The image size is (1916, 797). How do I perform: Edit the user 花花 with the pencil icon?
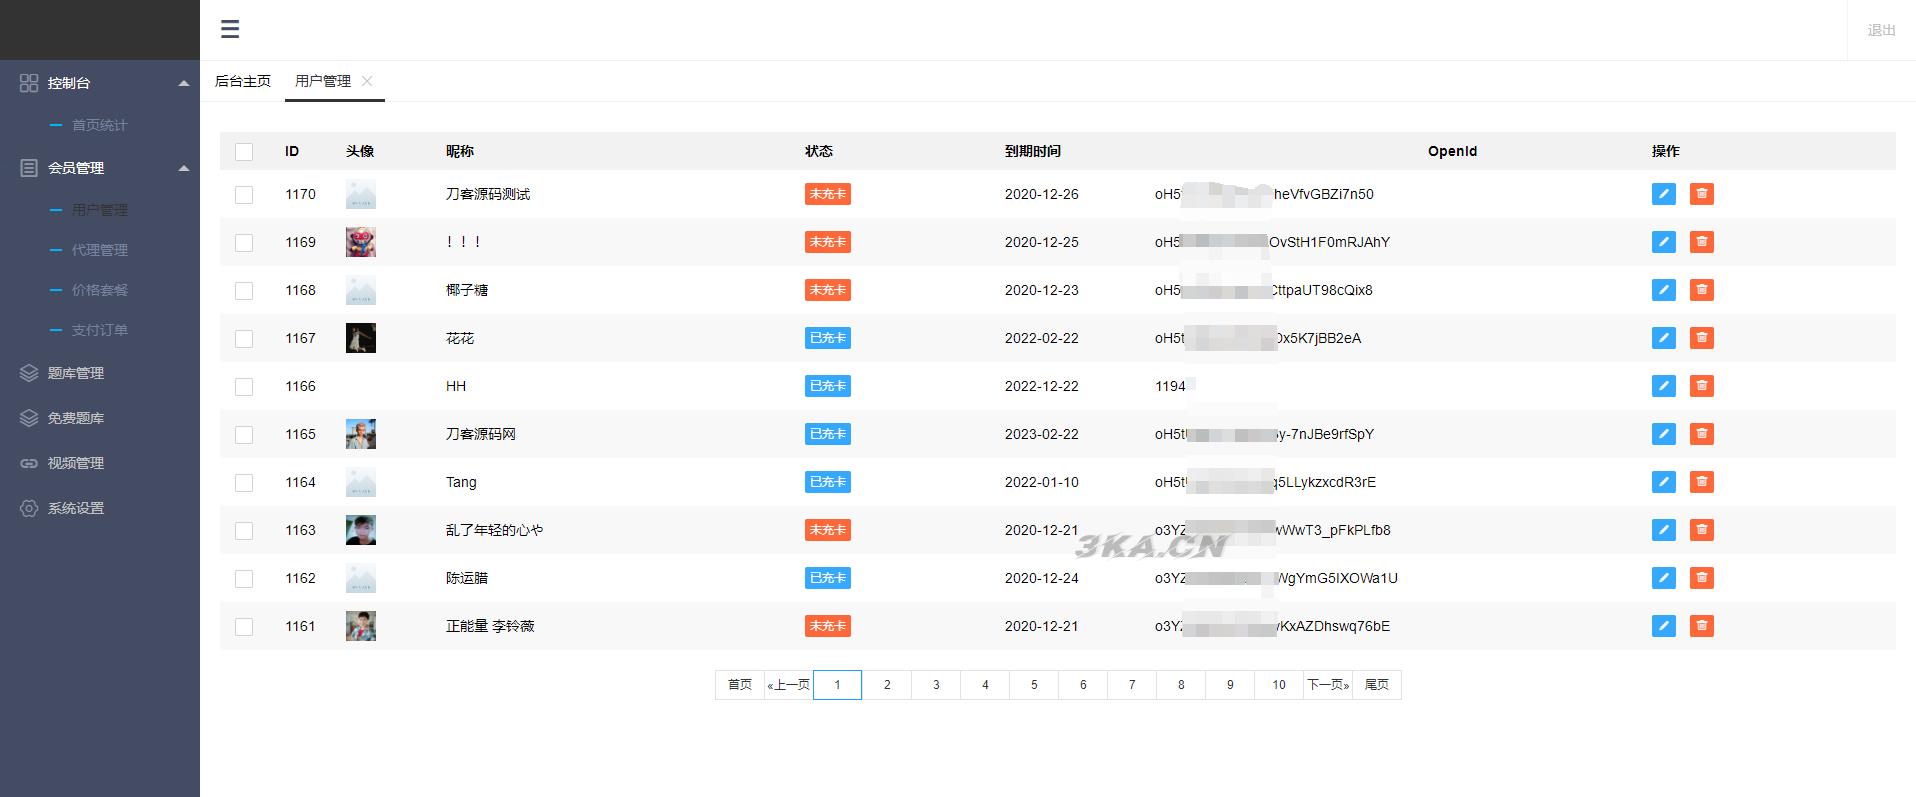point(1663,338)
